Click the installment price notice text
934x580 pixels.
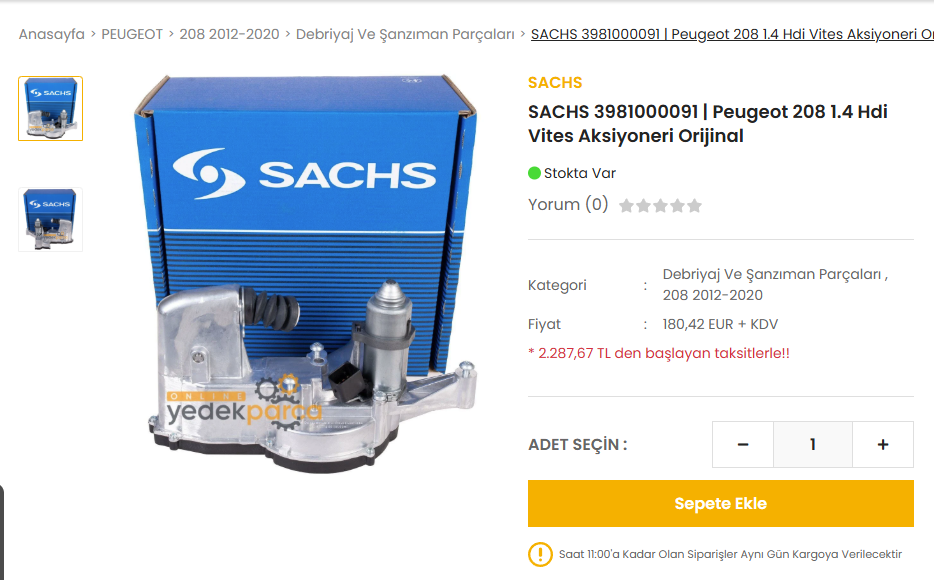click(x=659, y=353)
